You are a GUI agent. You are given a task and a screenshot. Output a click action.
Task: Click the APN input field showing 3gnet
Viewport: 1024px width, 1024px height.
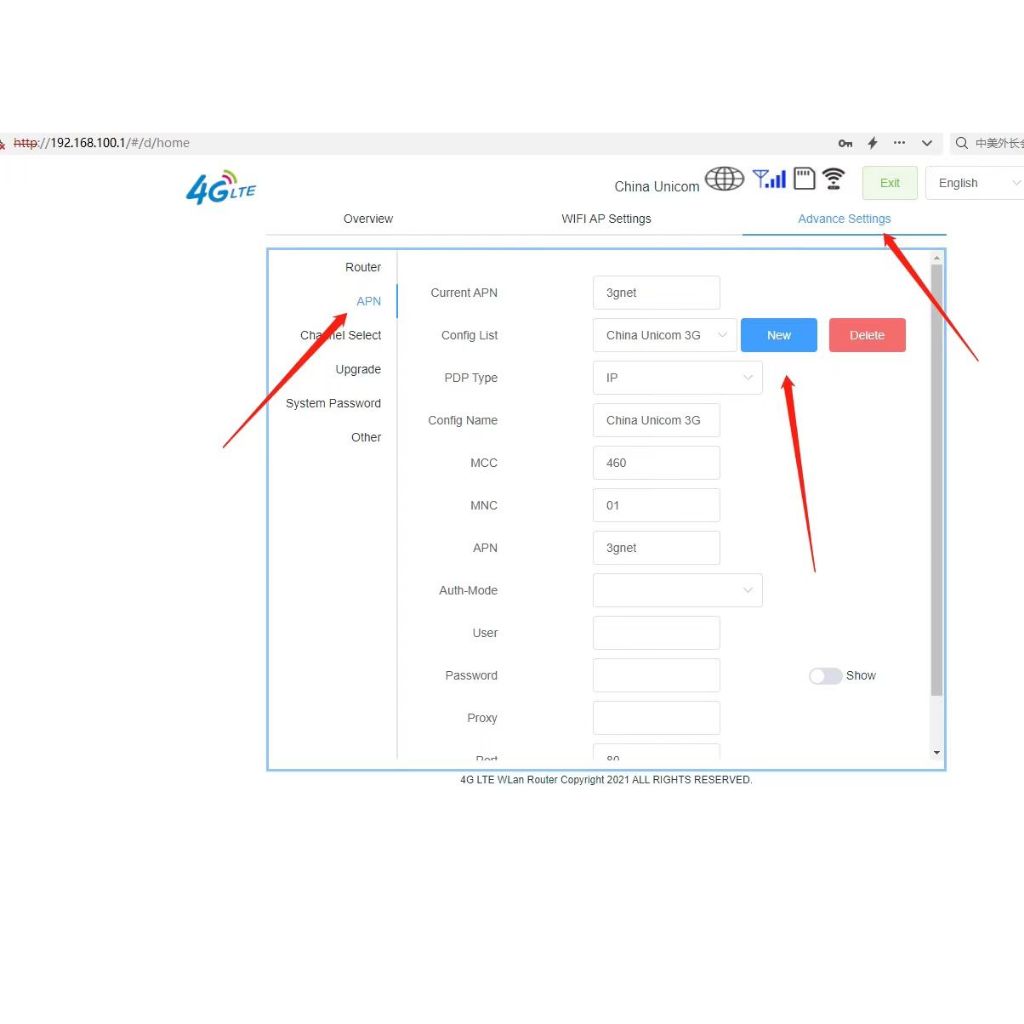coord(656,548)
